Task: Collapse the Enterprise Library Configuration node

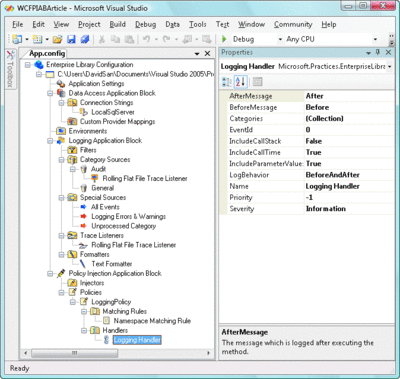Action: click(x=28, y=65)
